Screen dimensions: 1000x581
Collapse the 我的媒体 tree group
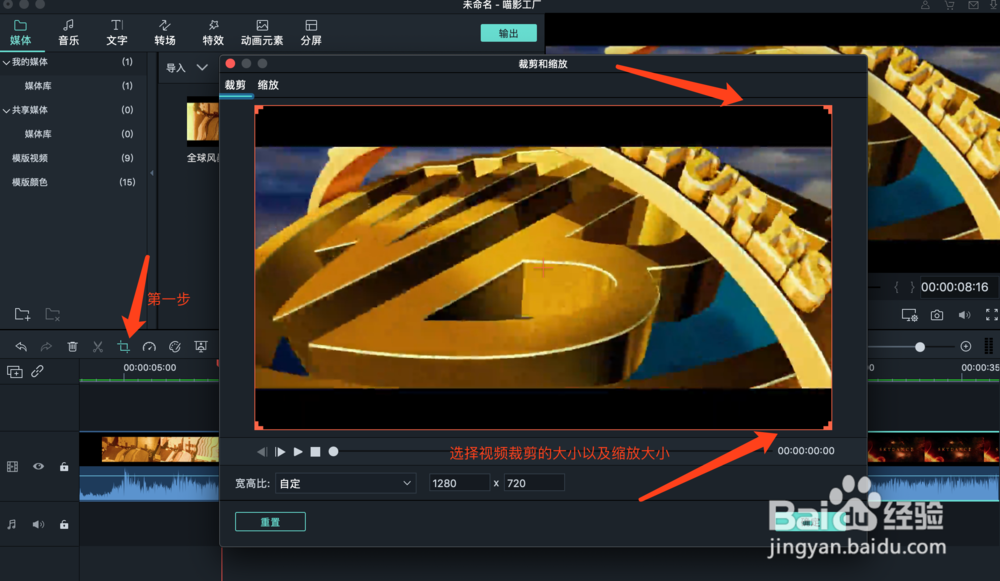[x=6, y=62]
